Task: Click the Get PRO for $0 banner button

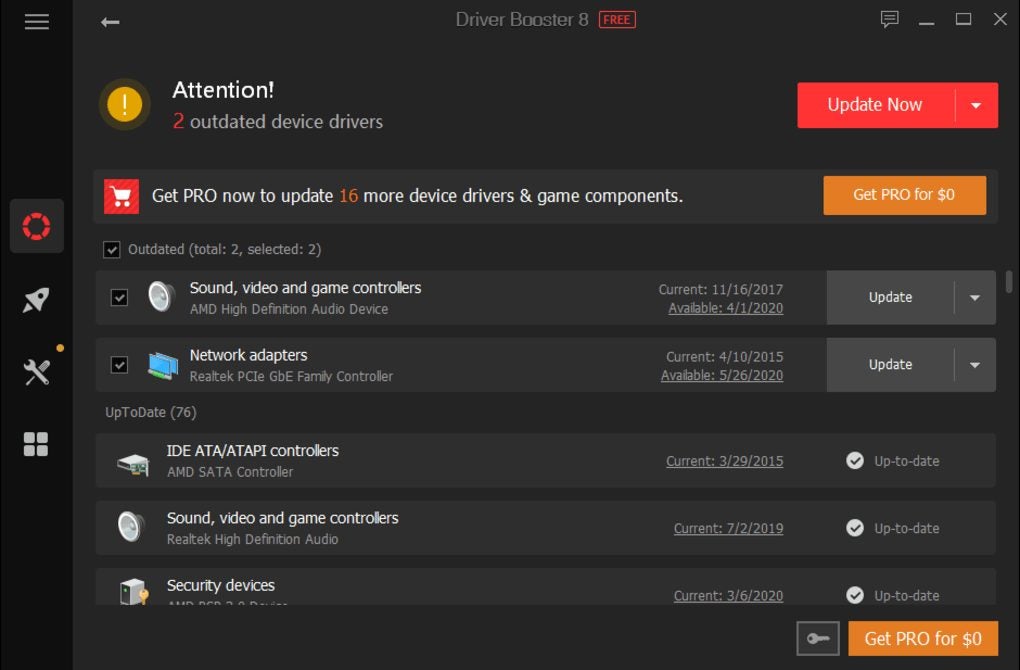Action: point(903,195)
